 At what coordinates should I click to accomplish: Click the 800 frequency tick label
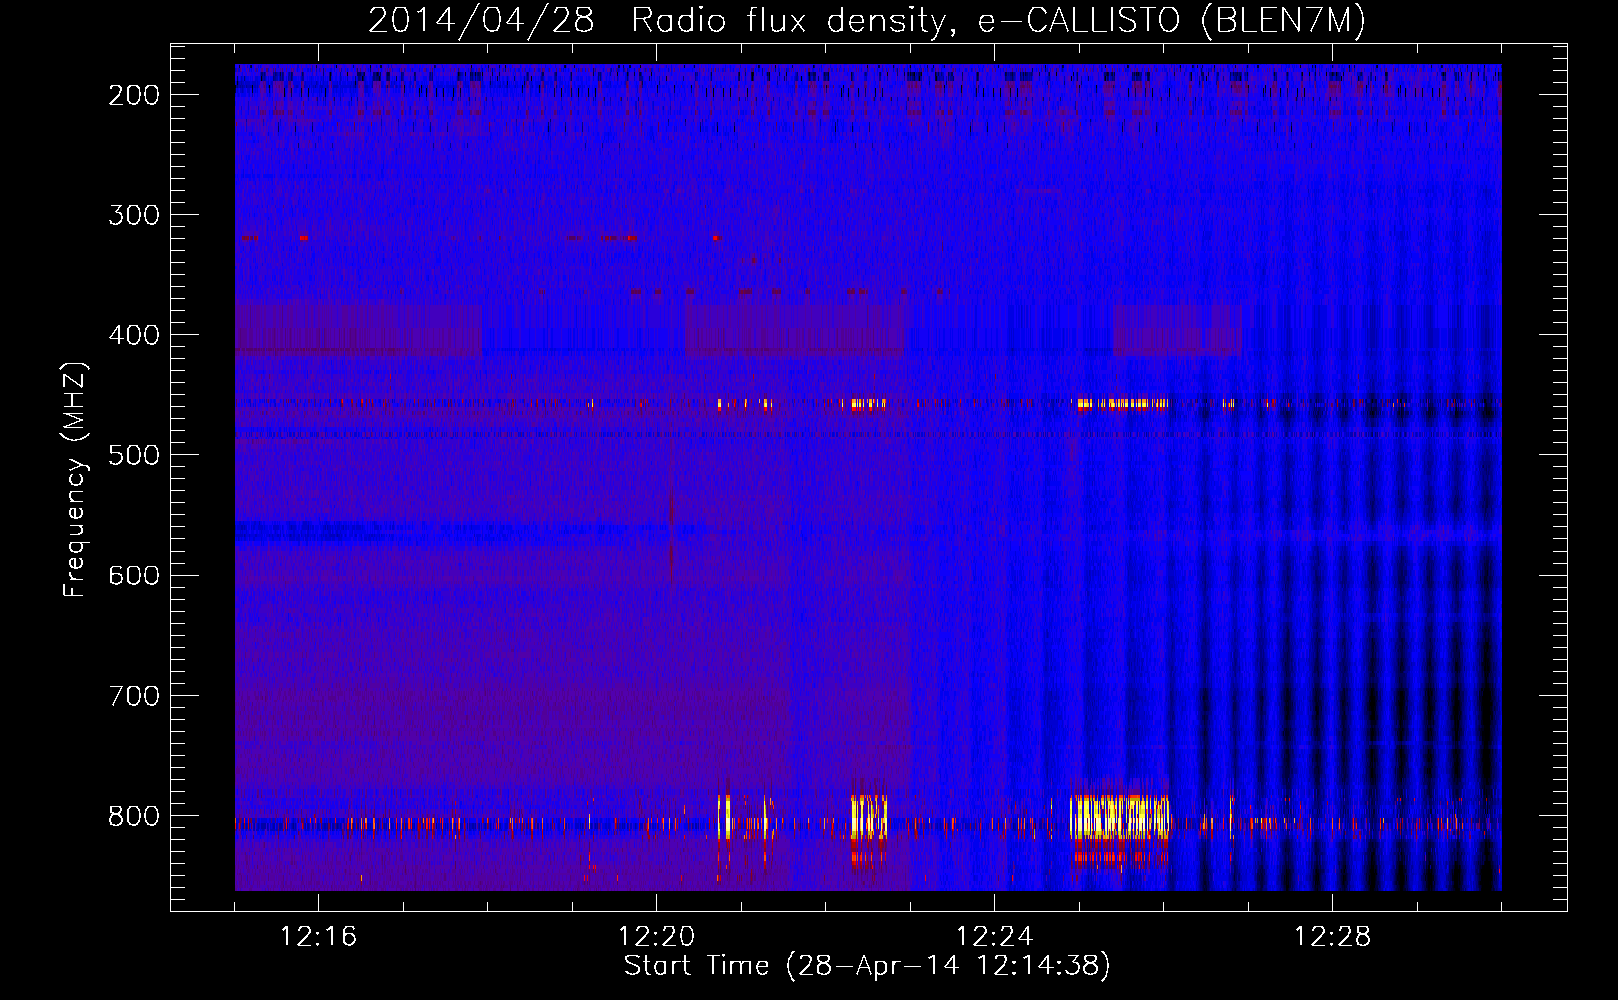pyautogui.click(x=134, y=816)
